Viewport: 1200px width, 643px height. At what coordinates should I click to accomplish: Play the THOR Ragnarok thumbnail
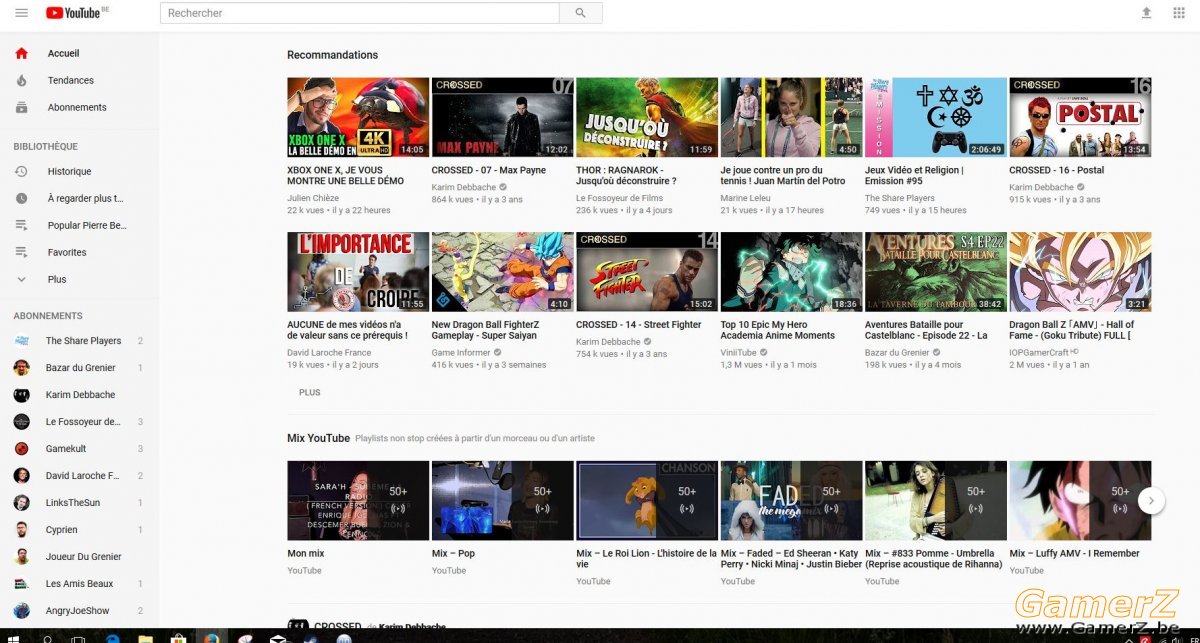click(647, 118)
